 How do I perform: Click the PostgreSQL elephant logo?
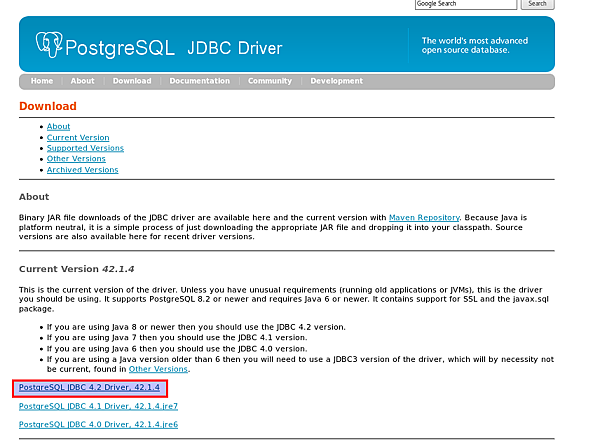click(49, 45)
